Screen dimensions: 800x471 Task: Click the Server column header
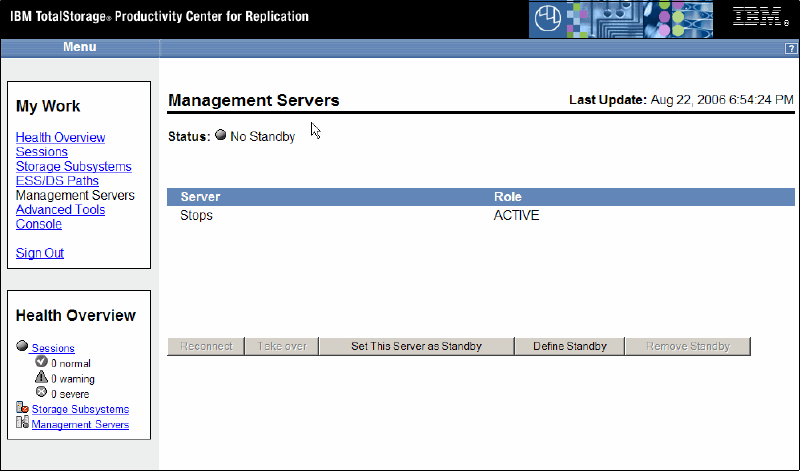[x=200, y=197]
